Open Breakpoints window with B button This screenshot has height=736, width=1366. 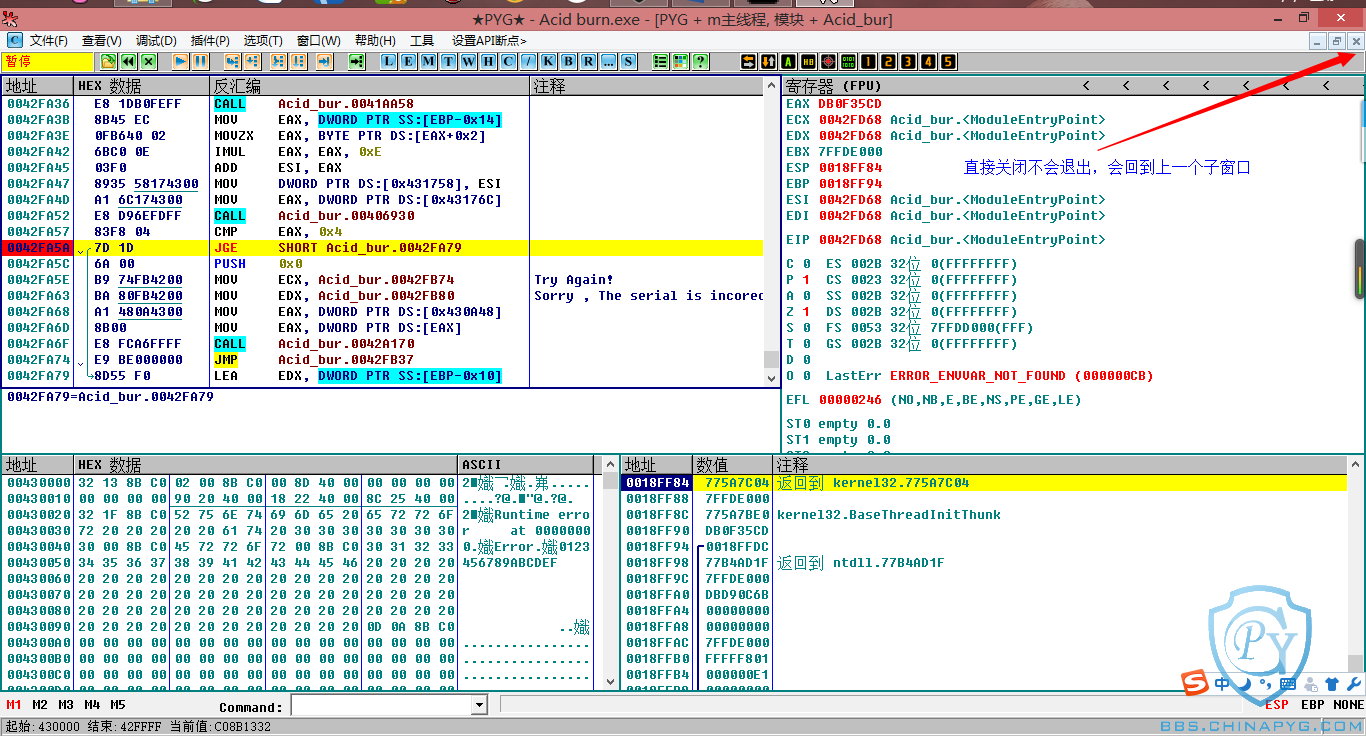pos(568,61)
